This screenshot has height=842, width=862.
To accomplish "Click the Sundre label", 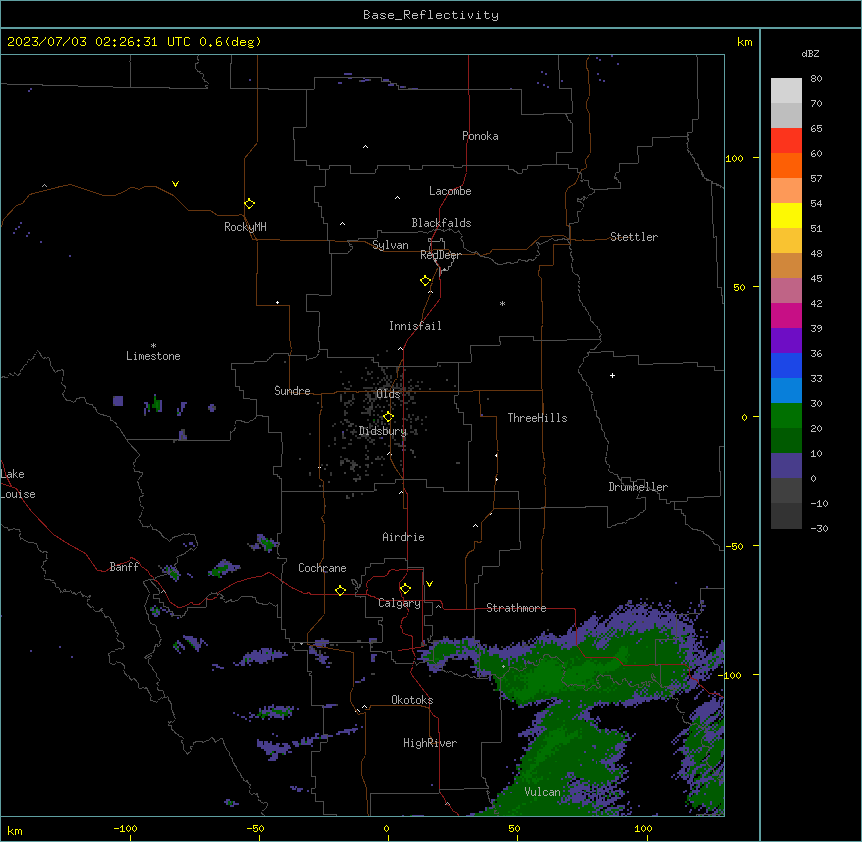I will (x=292, y=391).
